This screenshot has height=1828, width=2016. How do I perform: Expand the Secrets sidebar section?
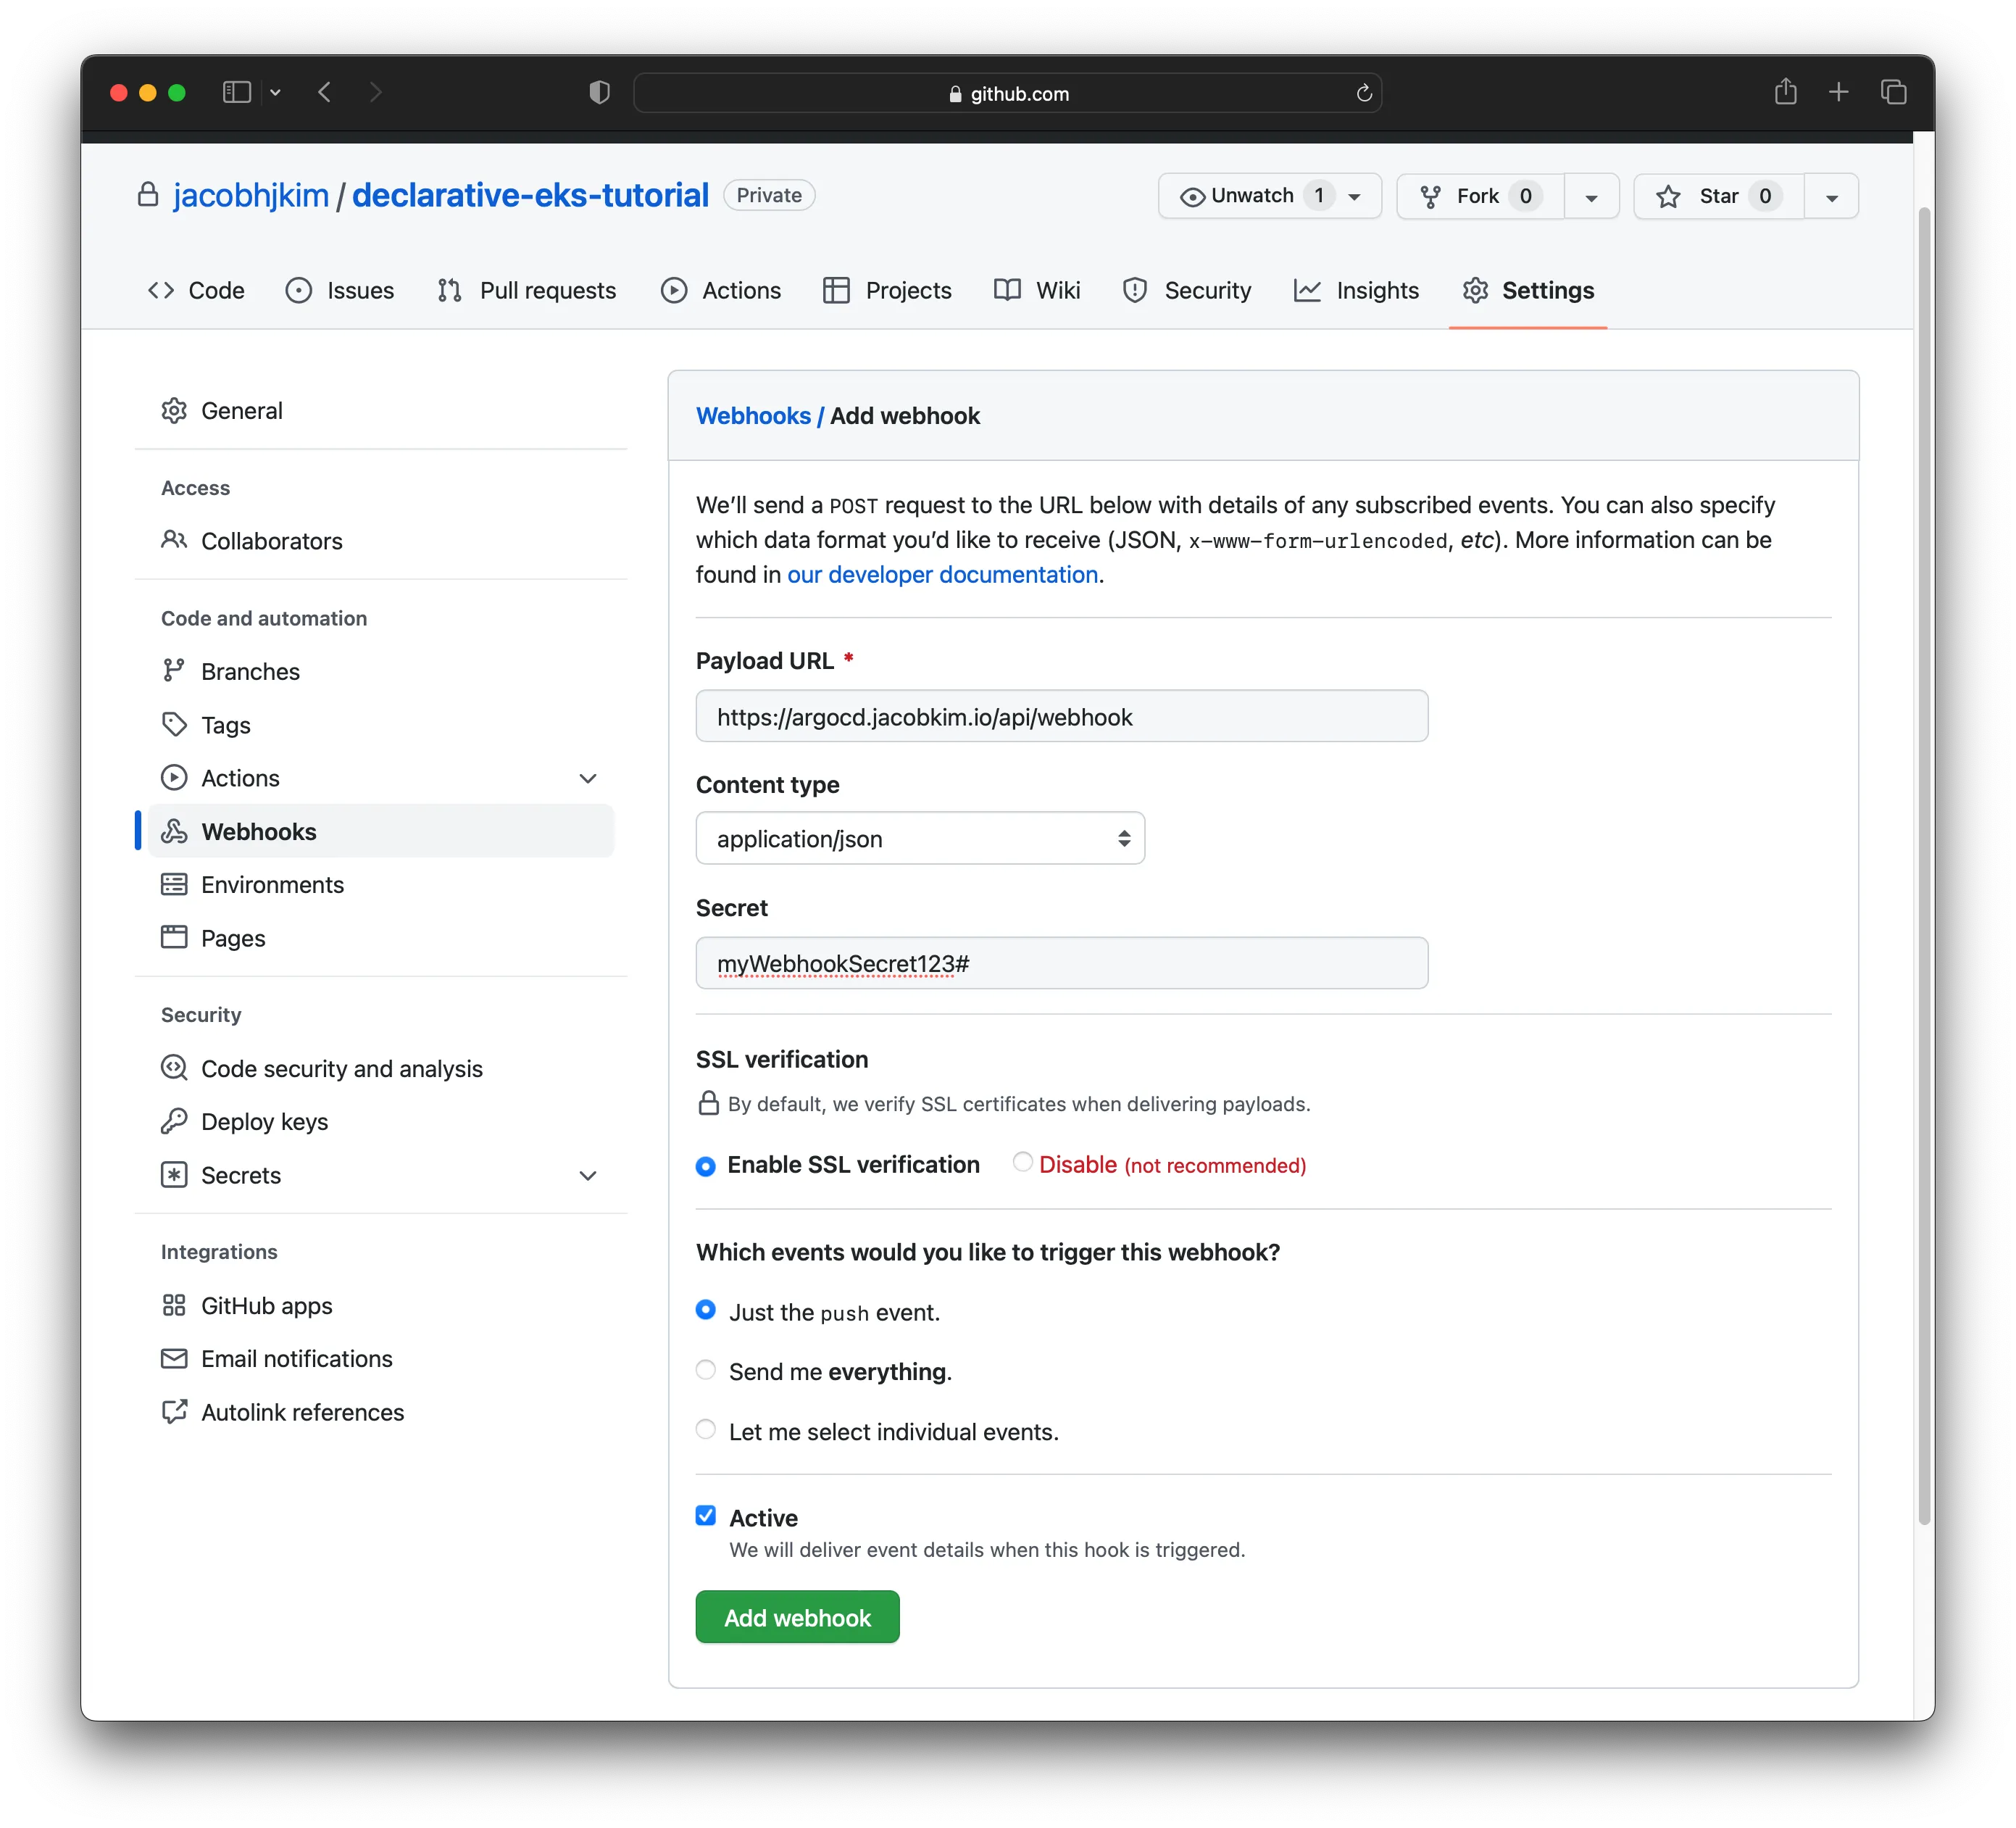click(588, 1175)
